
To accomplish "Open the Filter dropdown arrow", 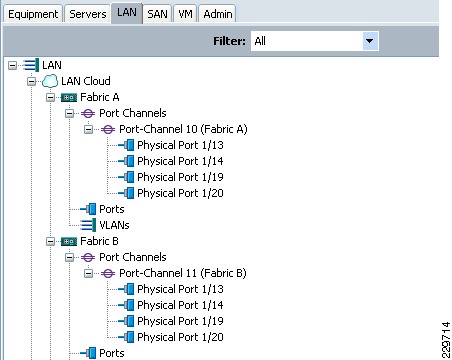I will click(x=369, y=41).
